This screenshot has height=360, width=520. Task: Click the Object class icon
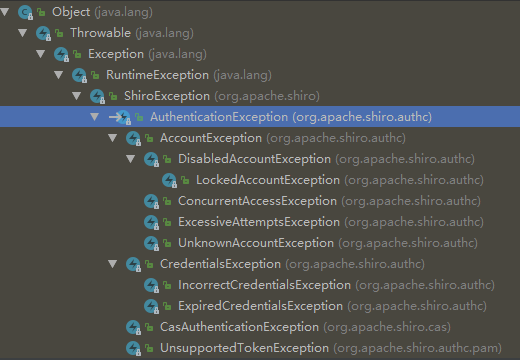pos(25,13)
